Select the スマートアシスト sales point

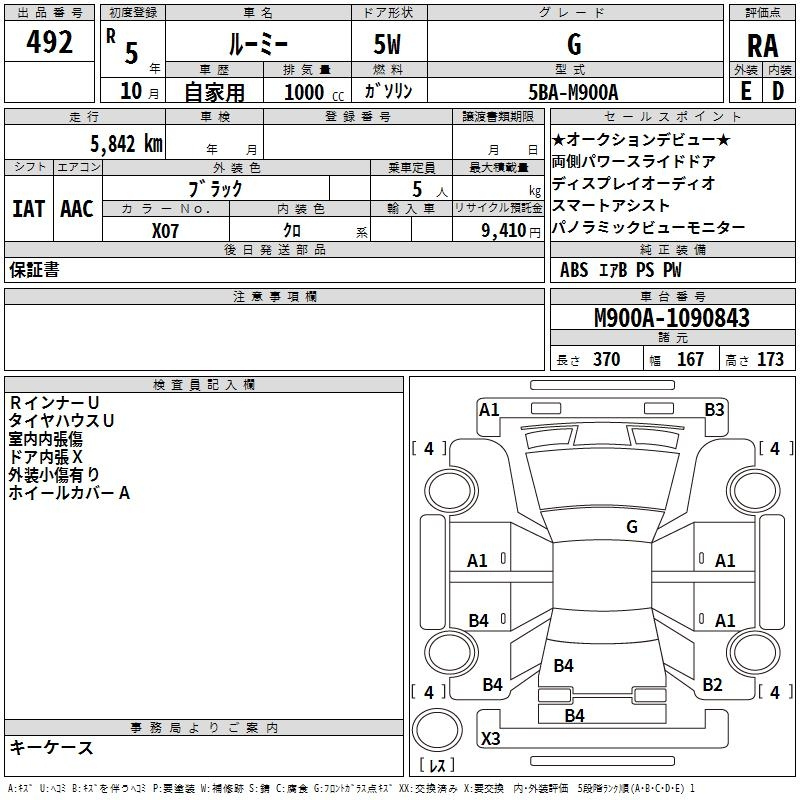tap(611, 205)
